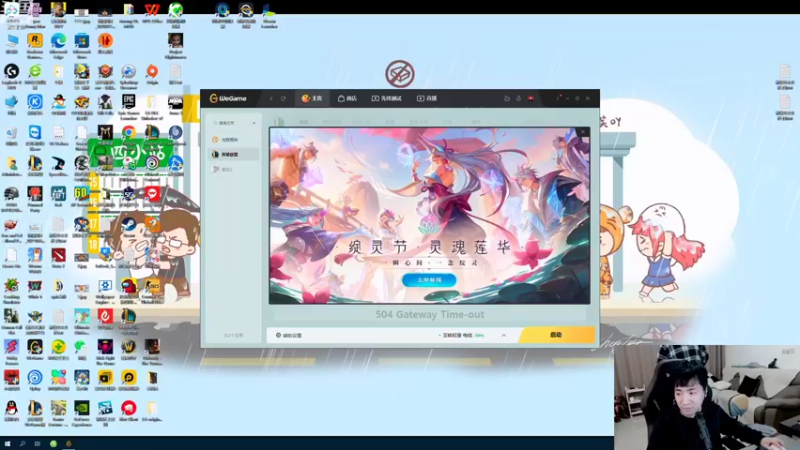800x450 pixels.
Task: Open Rockstar Games Launcher desktop icon
Action: (x=35, y=45)
